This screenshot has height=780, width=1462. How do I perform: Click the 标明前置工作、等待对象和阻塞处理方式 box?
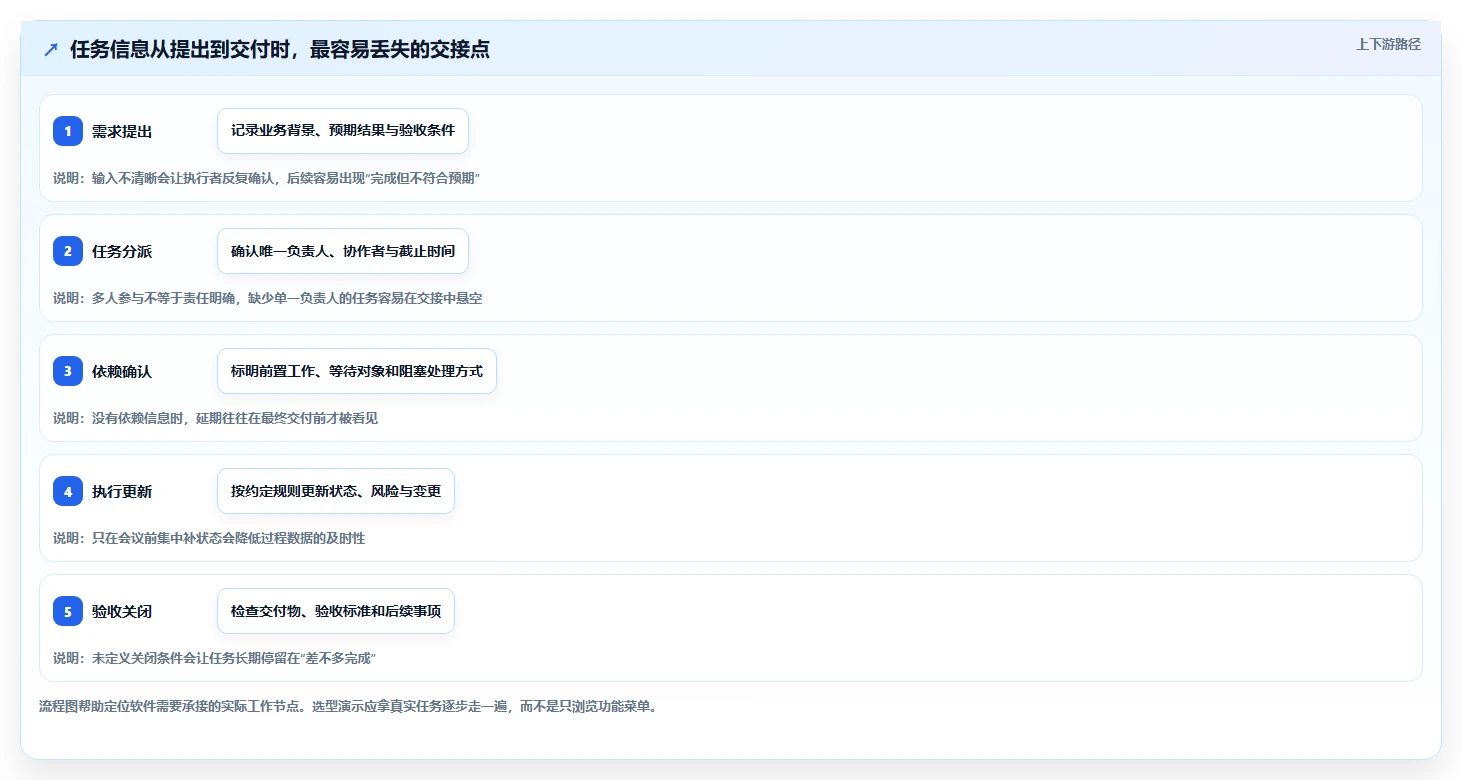click(x=357, y=371)
